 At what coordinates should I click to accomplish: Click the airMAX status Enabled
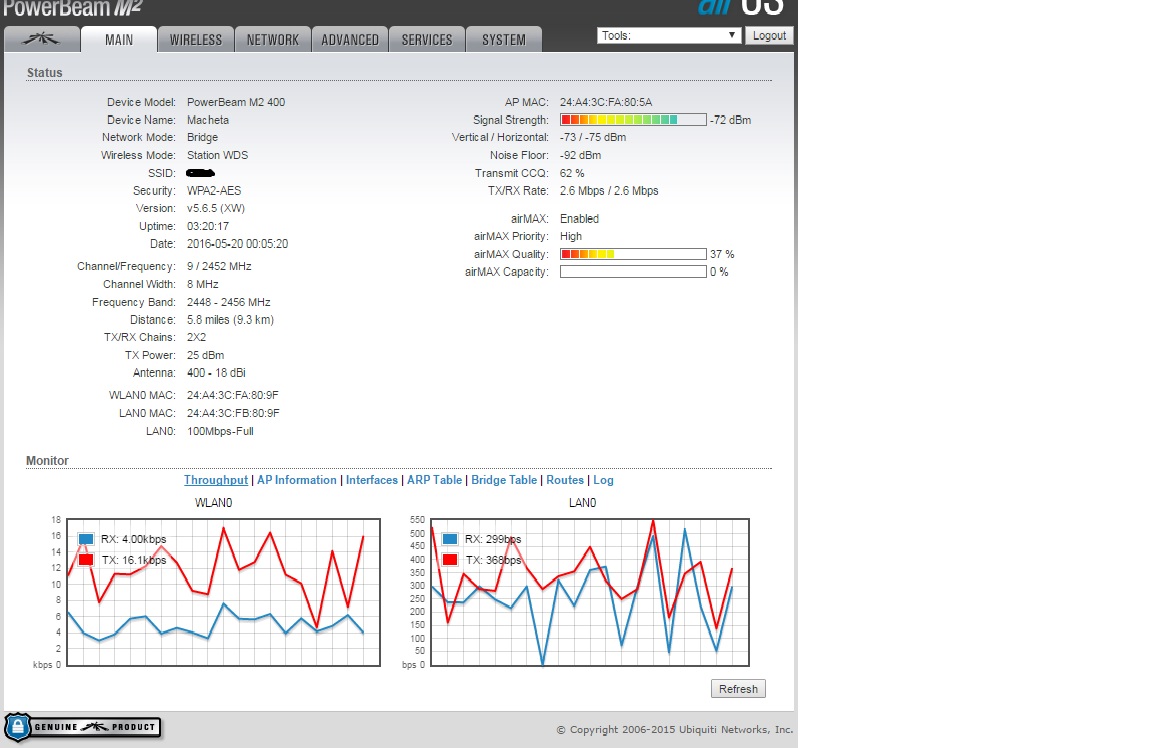(580, 219)
